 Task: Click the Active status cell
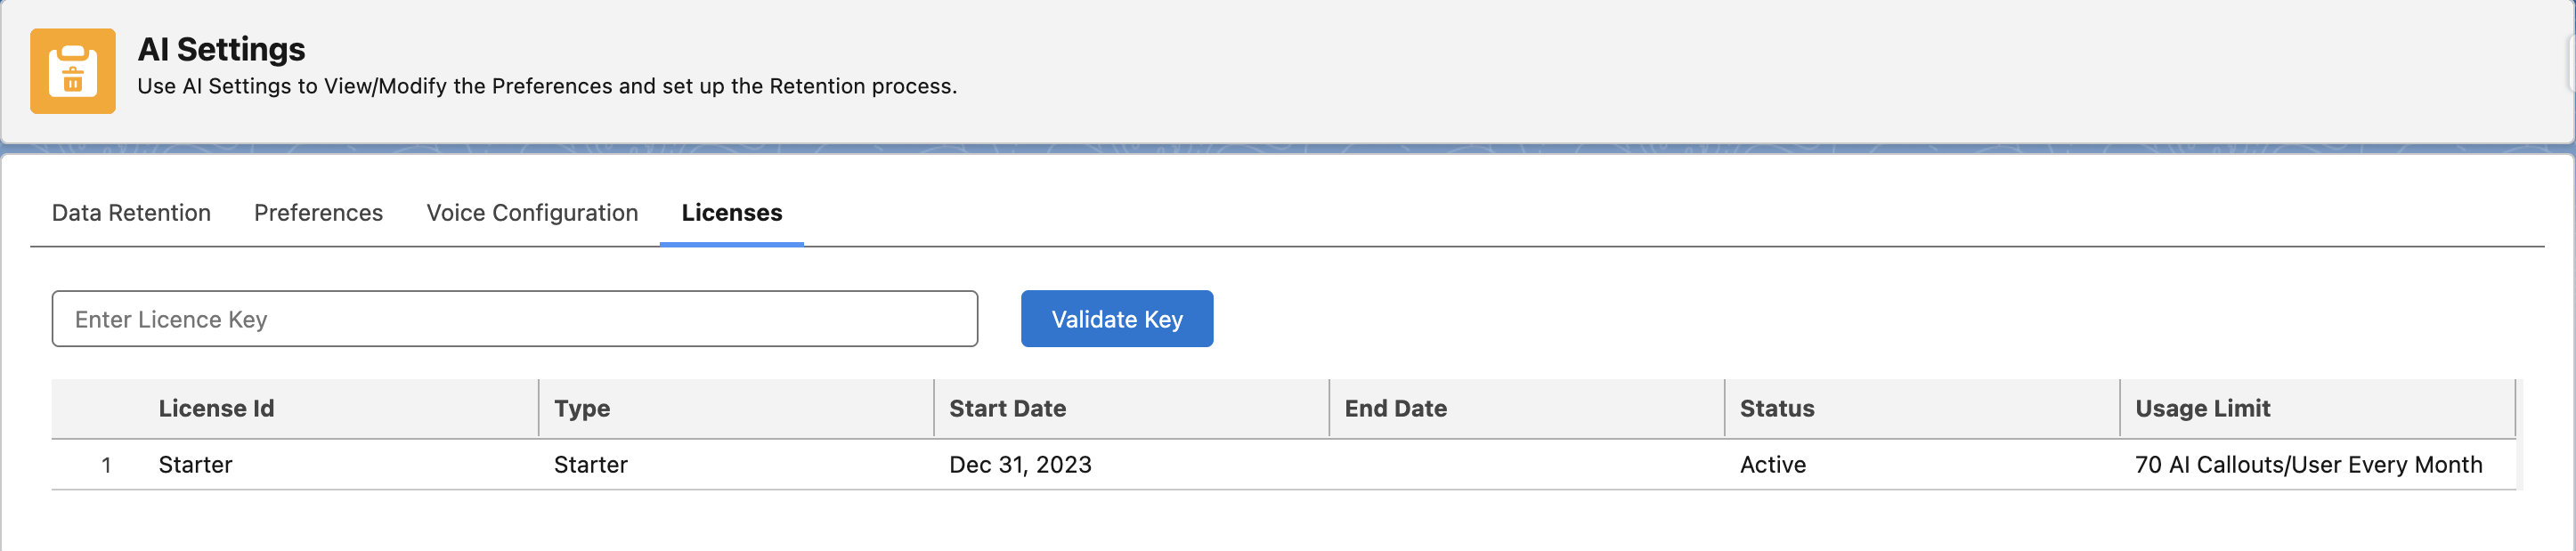click(x=1772, y=465)
